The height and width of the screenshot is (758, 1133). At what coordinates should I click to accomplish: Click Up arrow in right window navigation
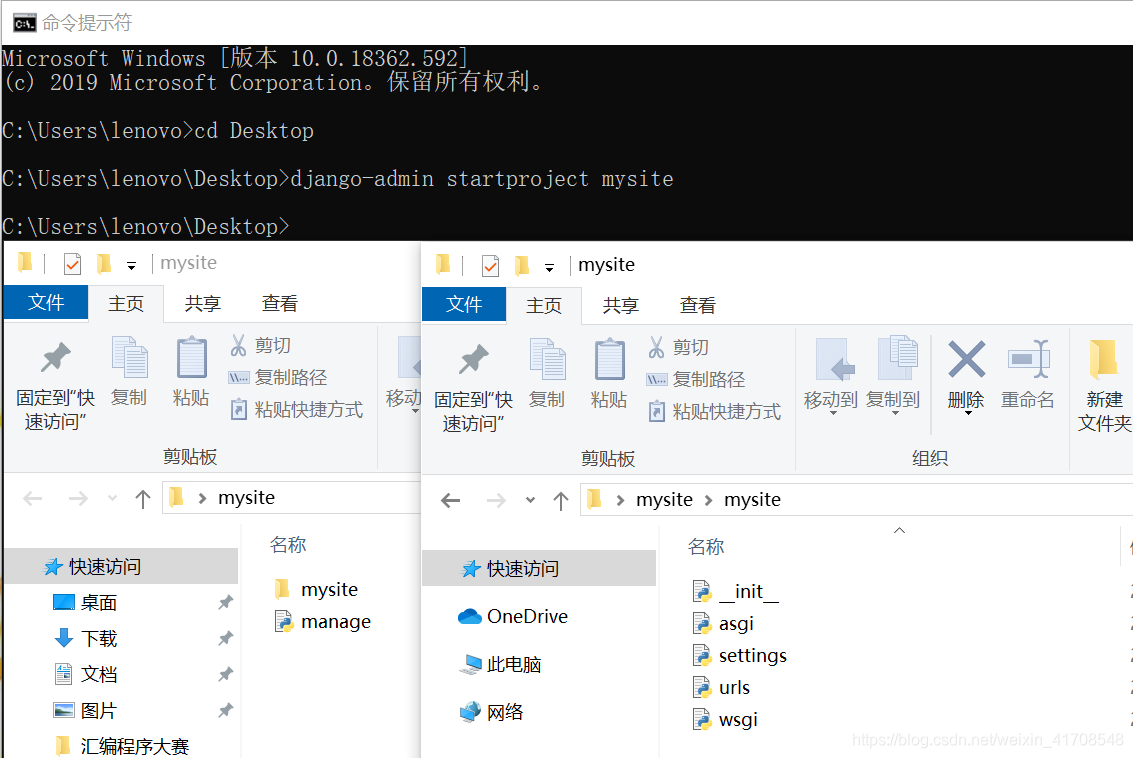pyautogui.click(x=561, y=501)
